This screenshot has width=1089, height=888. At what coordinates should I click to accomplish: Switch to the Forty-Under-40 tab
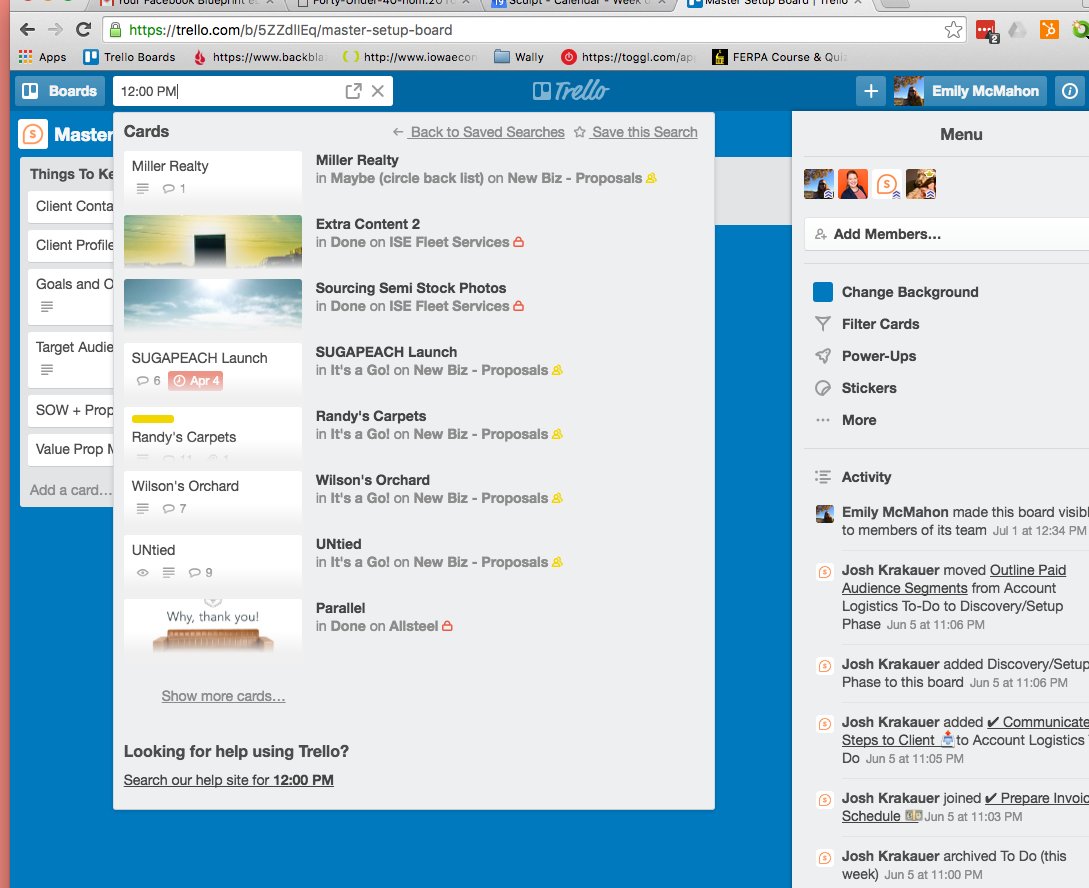[x=383, y=3]
